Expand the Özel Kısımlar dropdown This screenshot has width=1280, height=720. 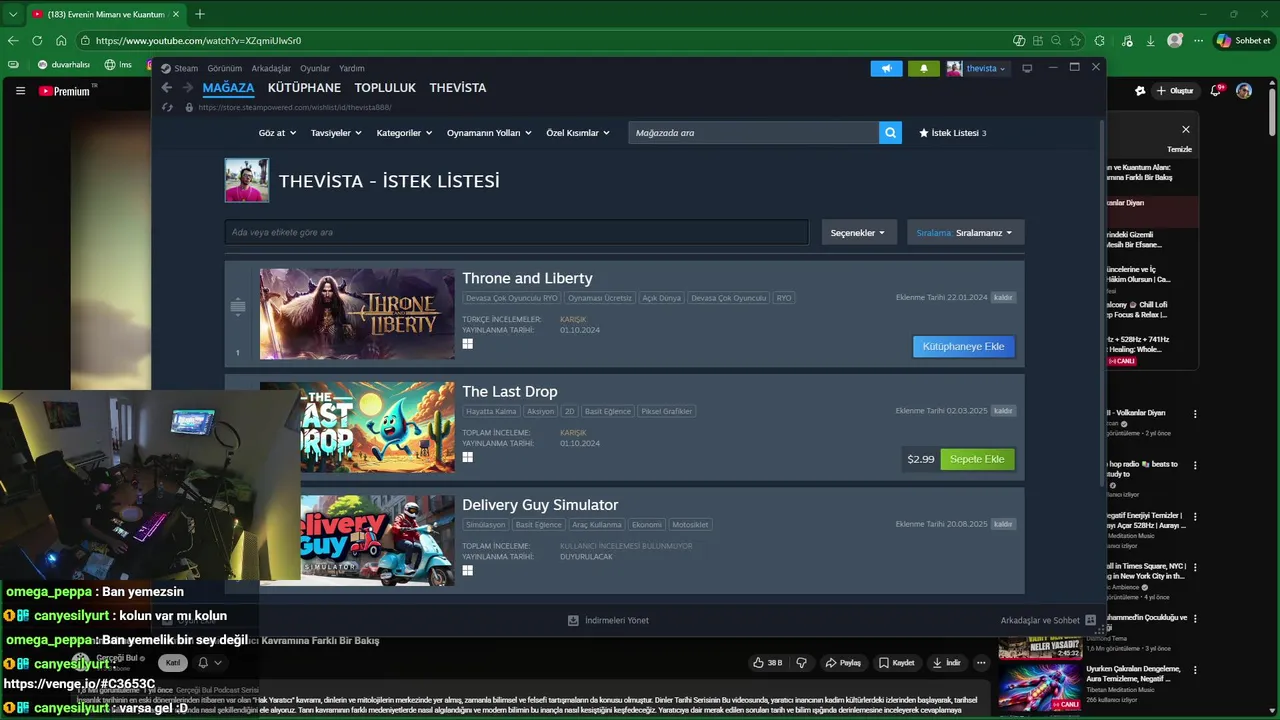[x=578, y=133]
